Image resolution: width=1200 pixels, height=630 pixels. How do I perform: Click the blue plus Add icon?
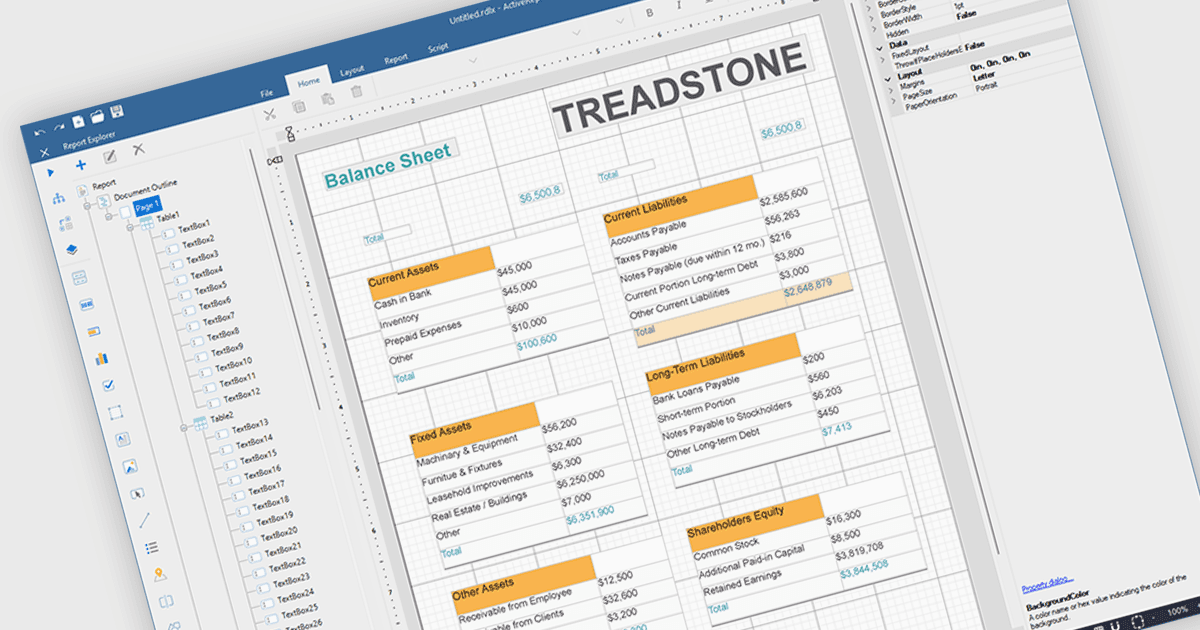(x=81, y=165)
